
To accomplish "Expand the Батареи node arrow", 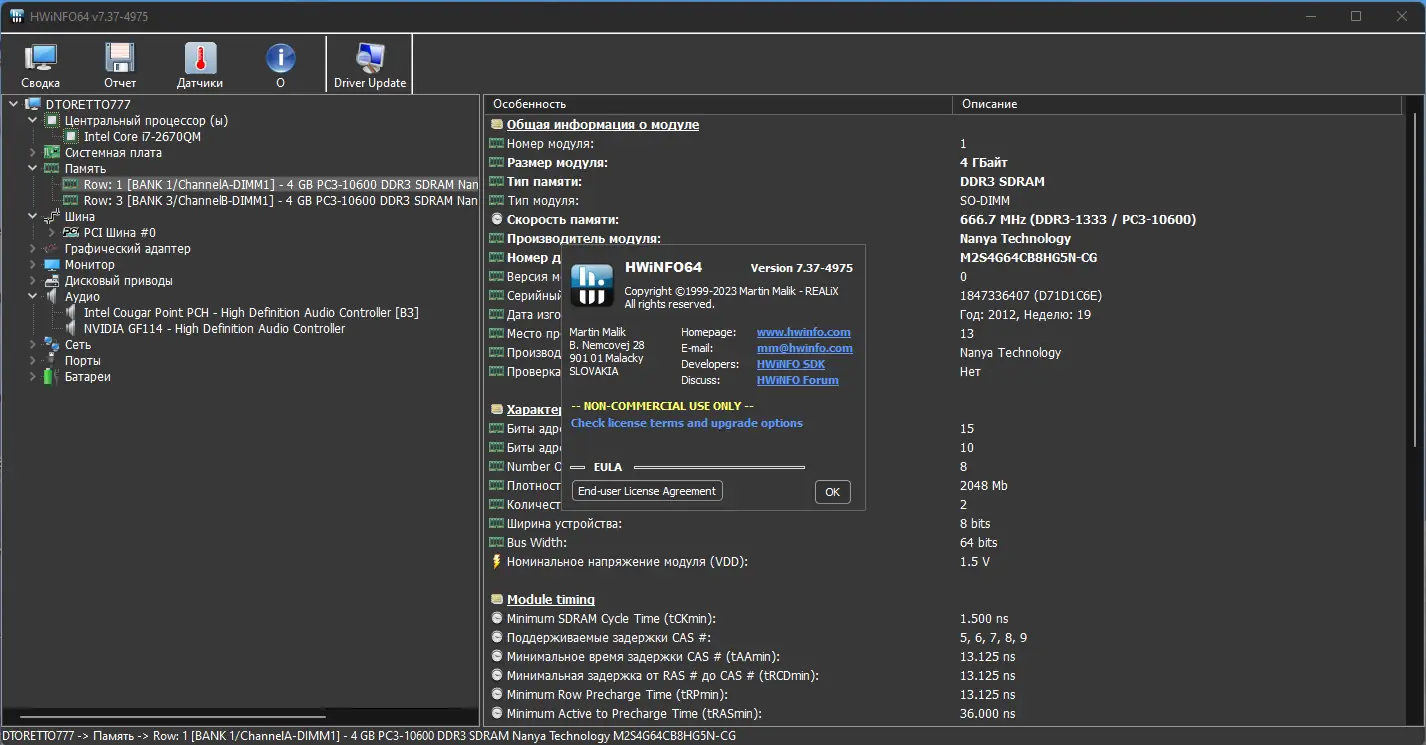I will (x=33, y=376).
